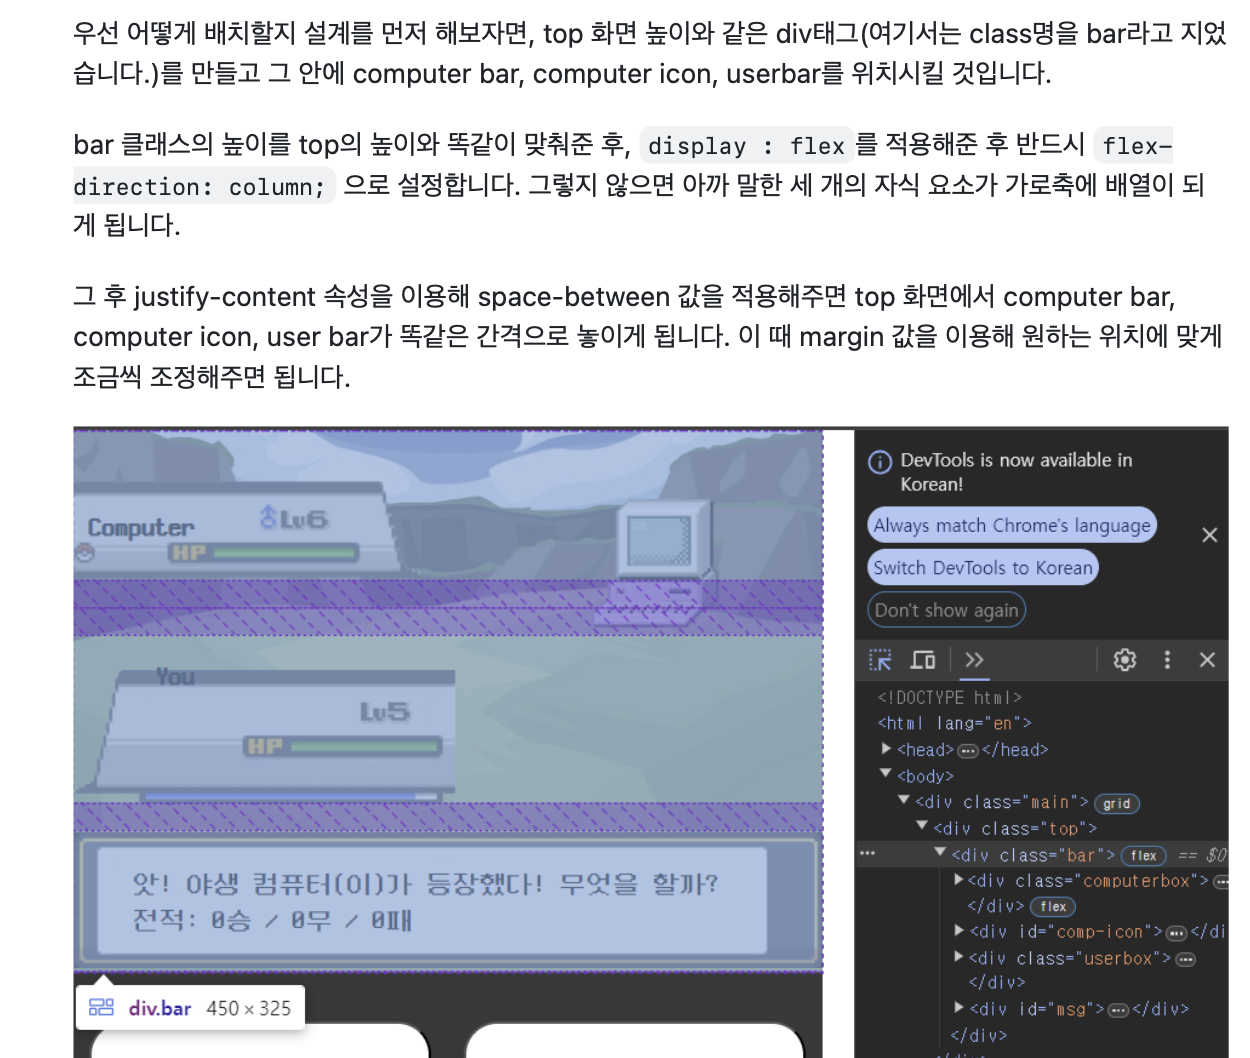The width and height of the screenshot is (1250, 1058).
Task: Click the "You" label in game
Action: [x=175, y=677]
